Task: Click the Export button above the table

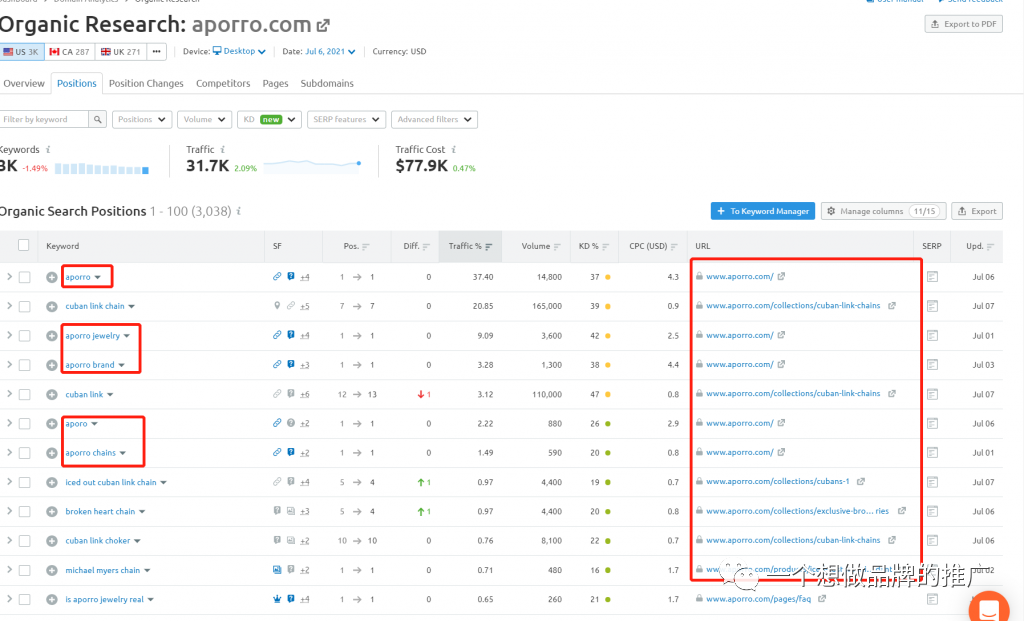Action: pyautogui.click(x=977, y=211)
